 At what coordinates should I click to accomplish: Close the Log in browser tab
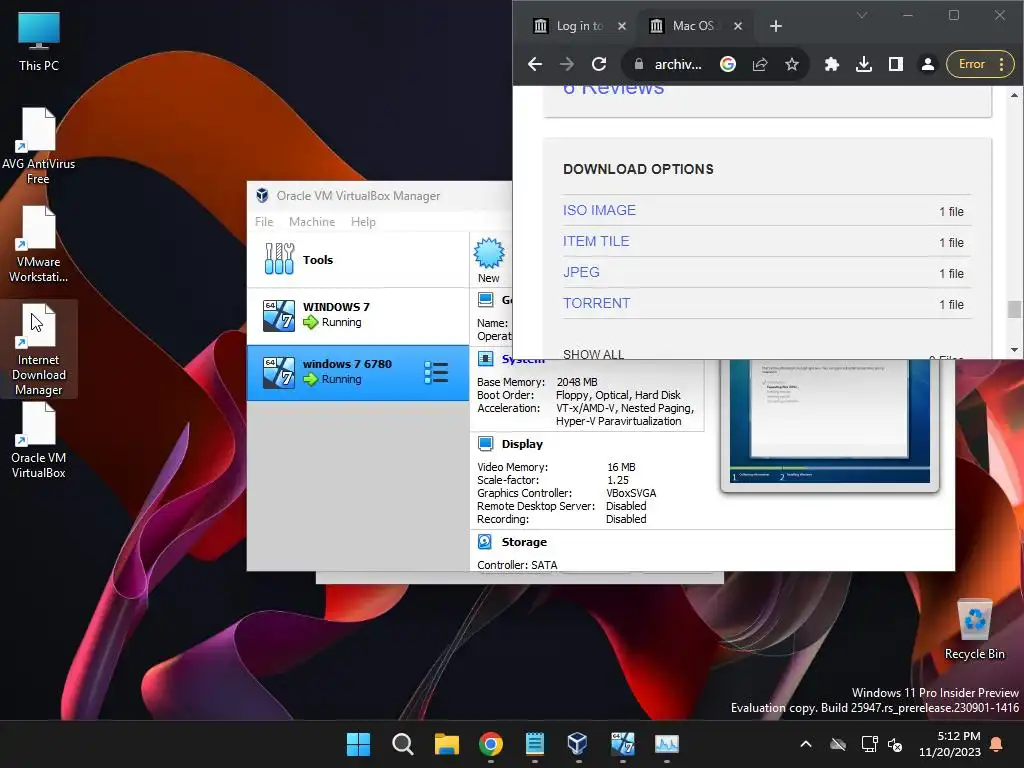(622, 26)
